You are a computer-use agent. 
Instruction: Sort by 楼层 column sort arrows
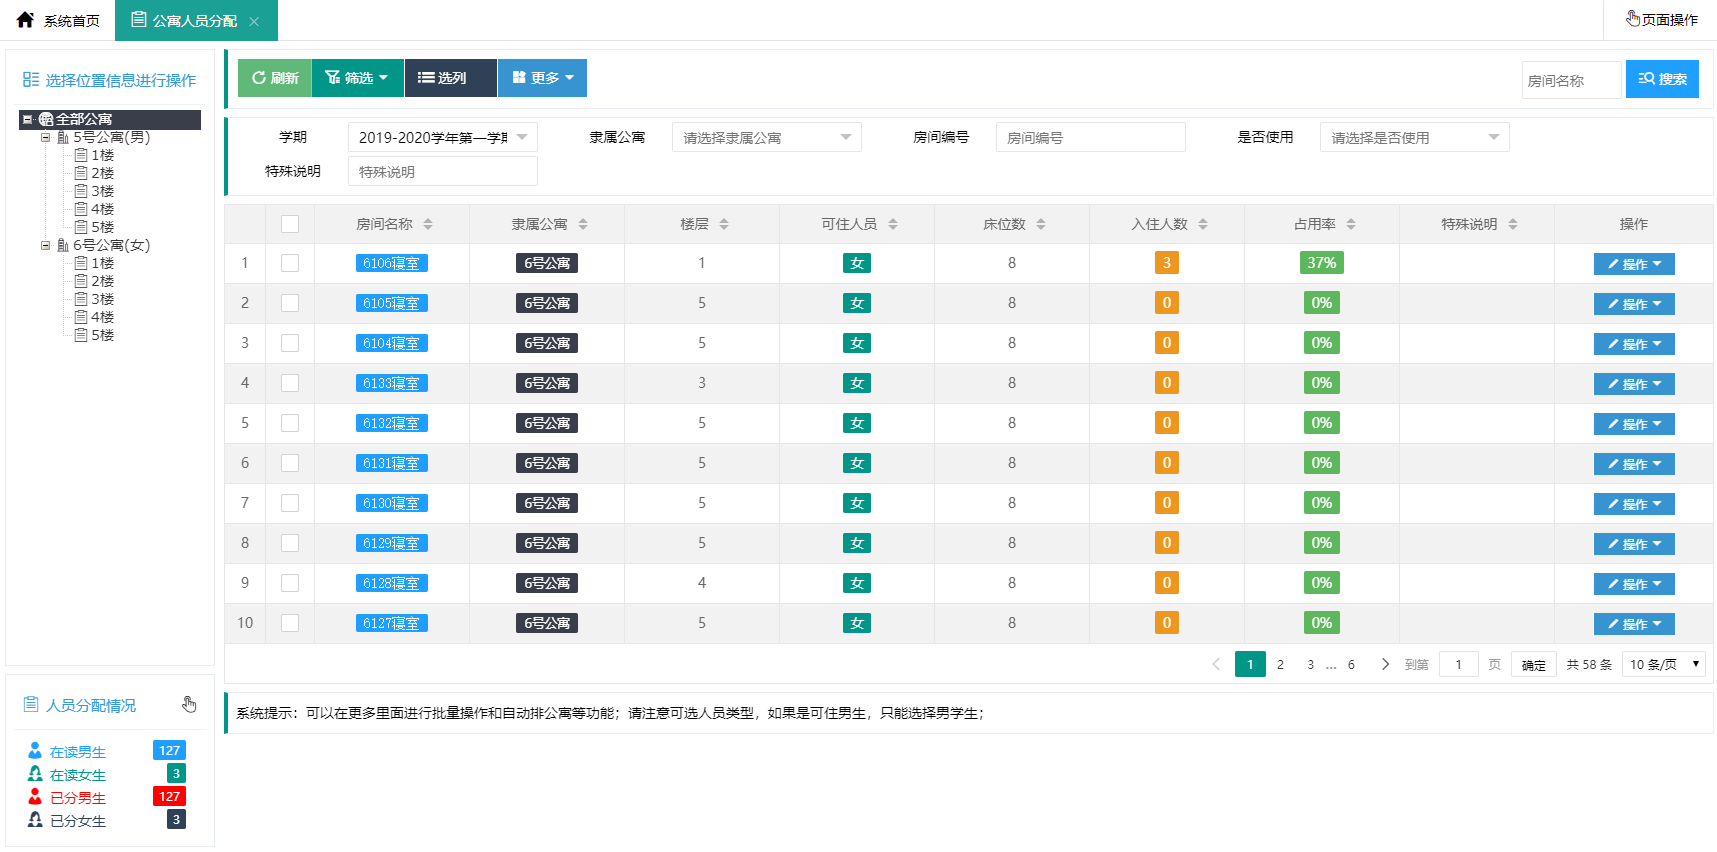724,224
